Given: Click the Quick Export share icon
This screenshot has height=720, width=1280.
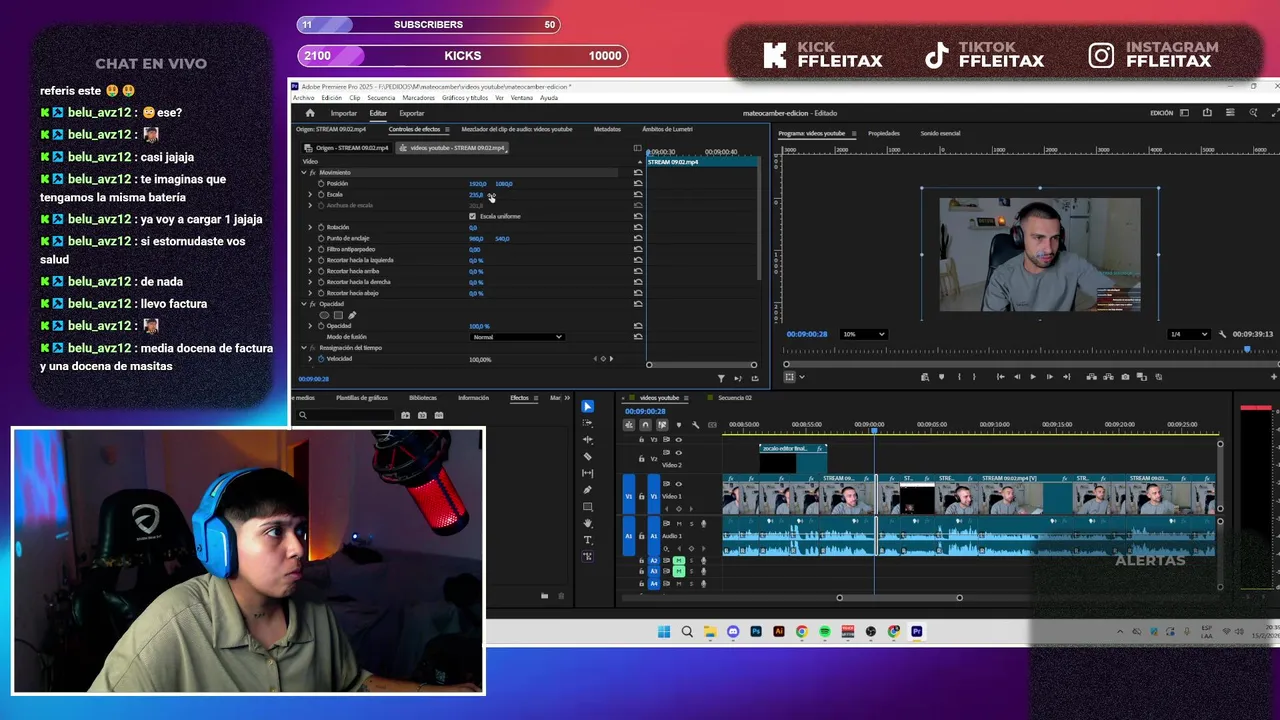Looking at the screenshot, I should pos(1207,113).
